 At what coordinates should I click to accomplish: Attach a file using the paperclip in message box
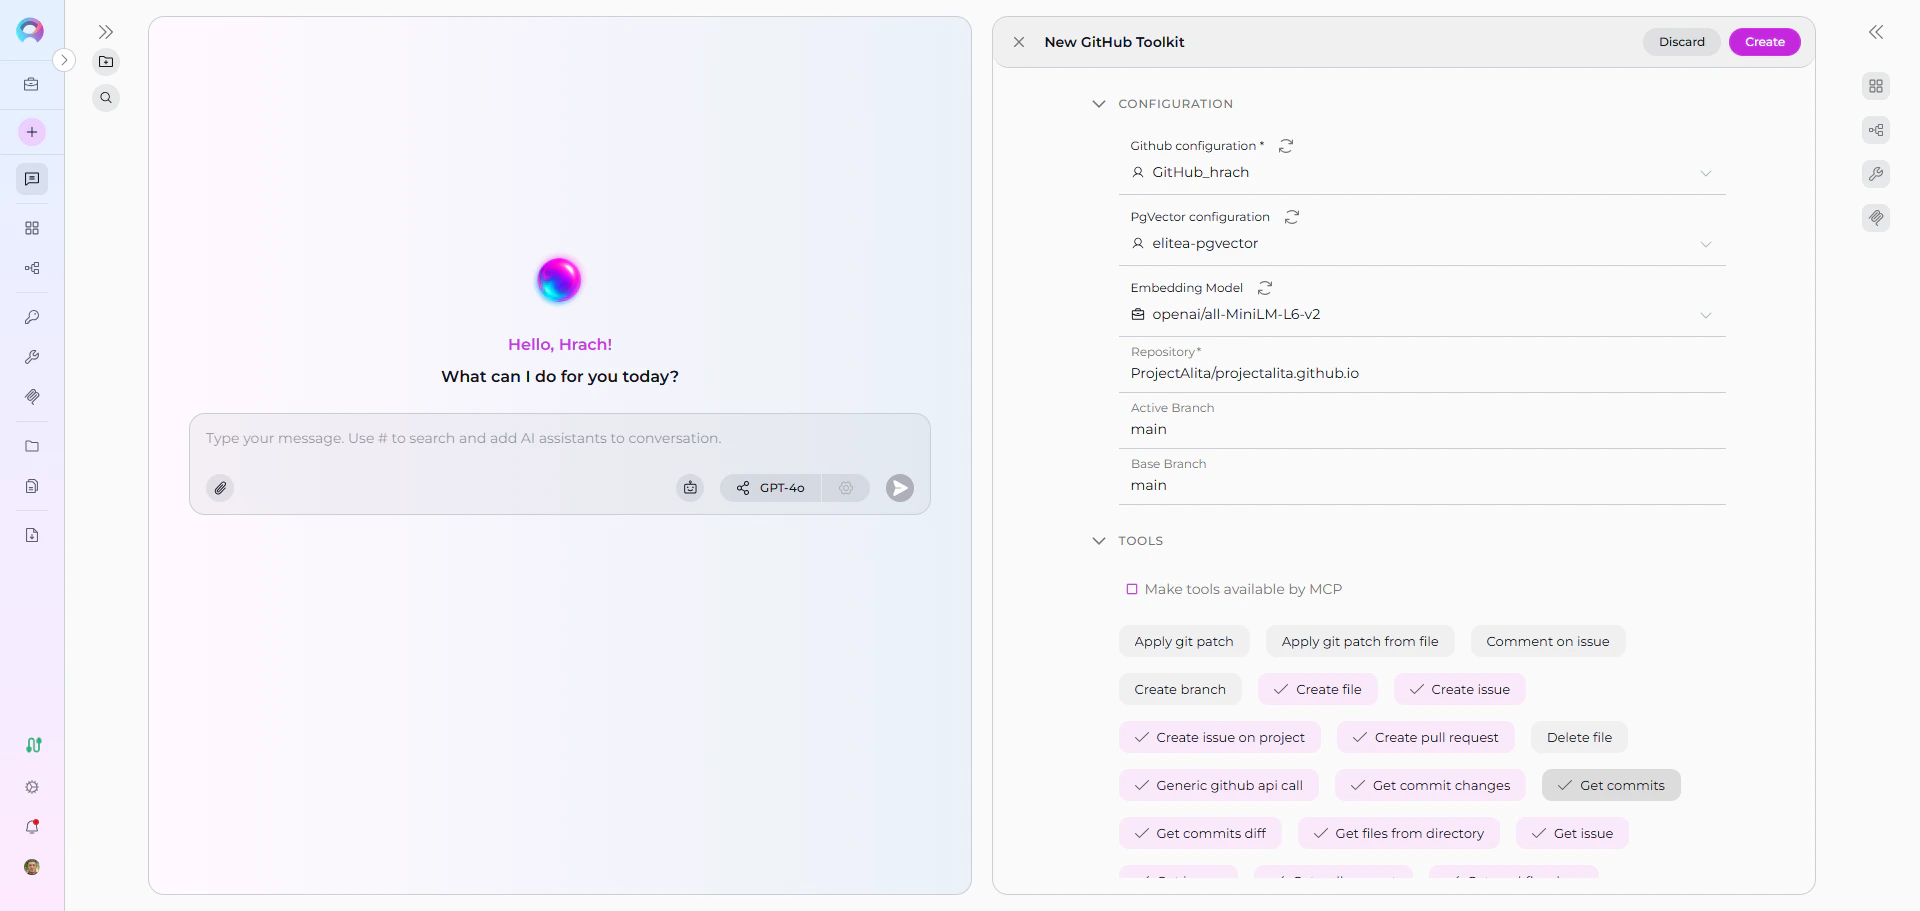(220, 488)
